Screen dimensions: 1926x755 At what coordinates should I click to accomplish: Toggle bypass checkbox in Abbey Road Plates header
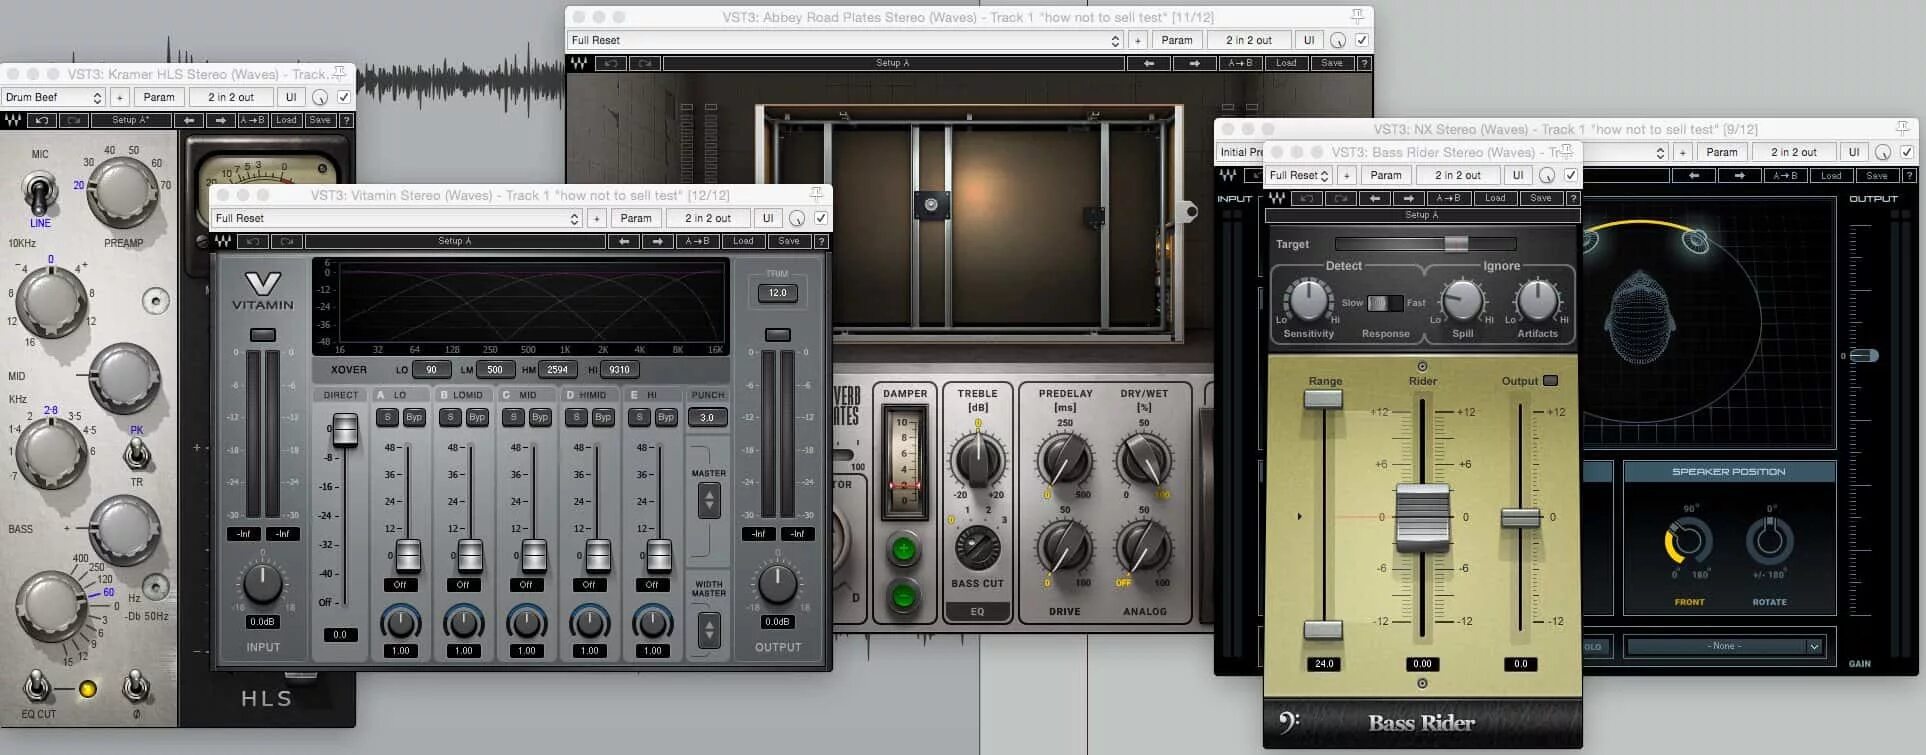(x=1362, y=40)
